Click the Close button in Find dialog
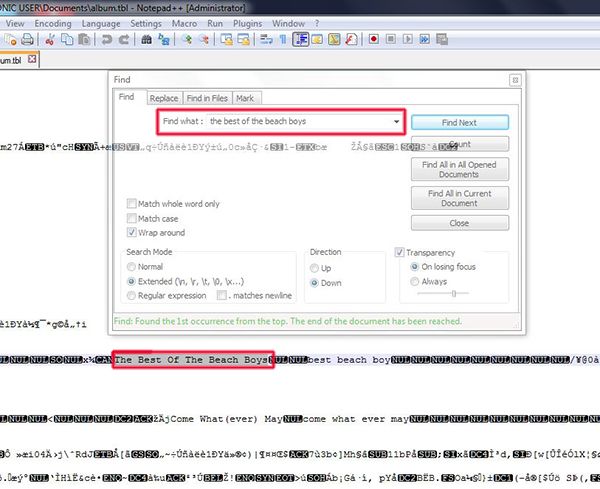The height and width of the screenshot is (489, 600). click(460, 223)
